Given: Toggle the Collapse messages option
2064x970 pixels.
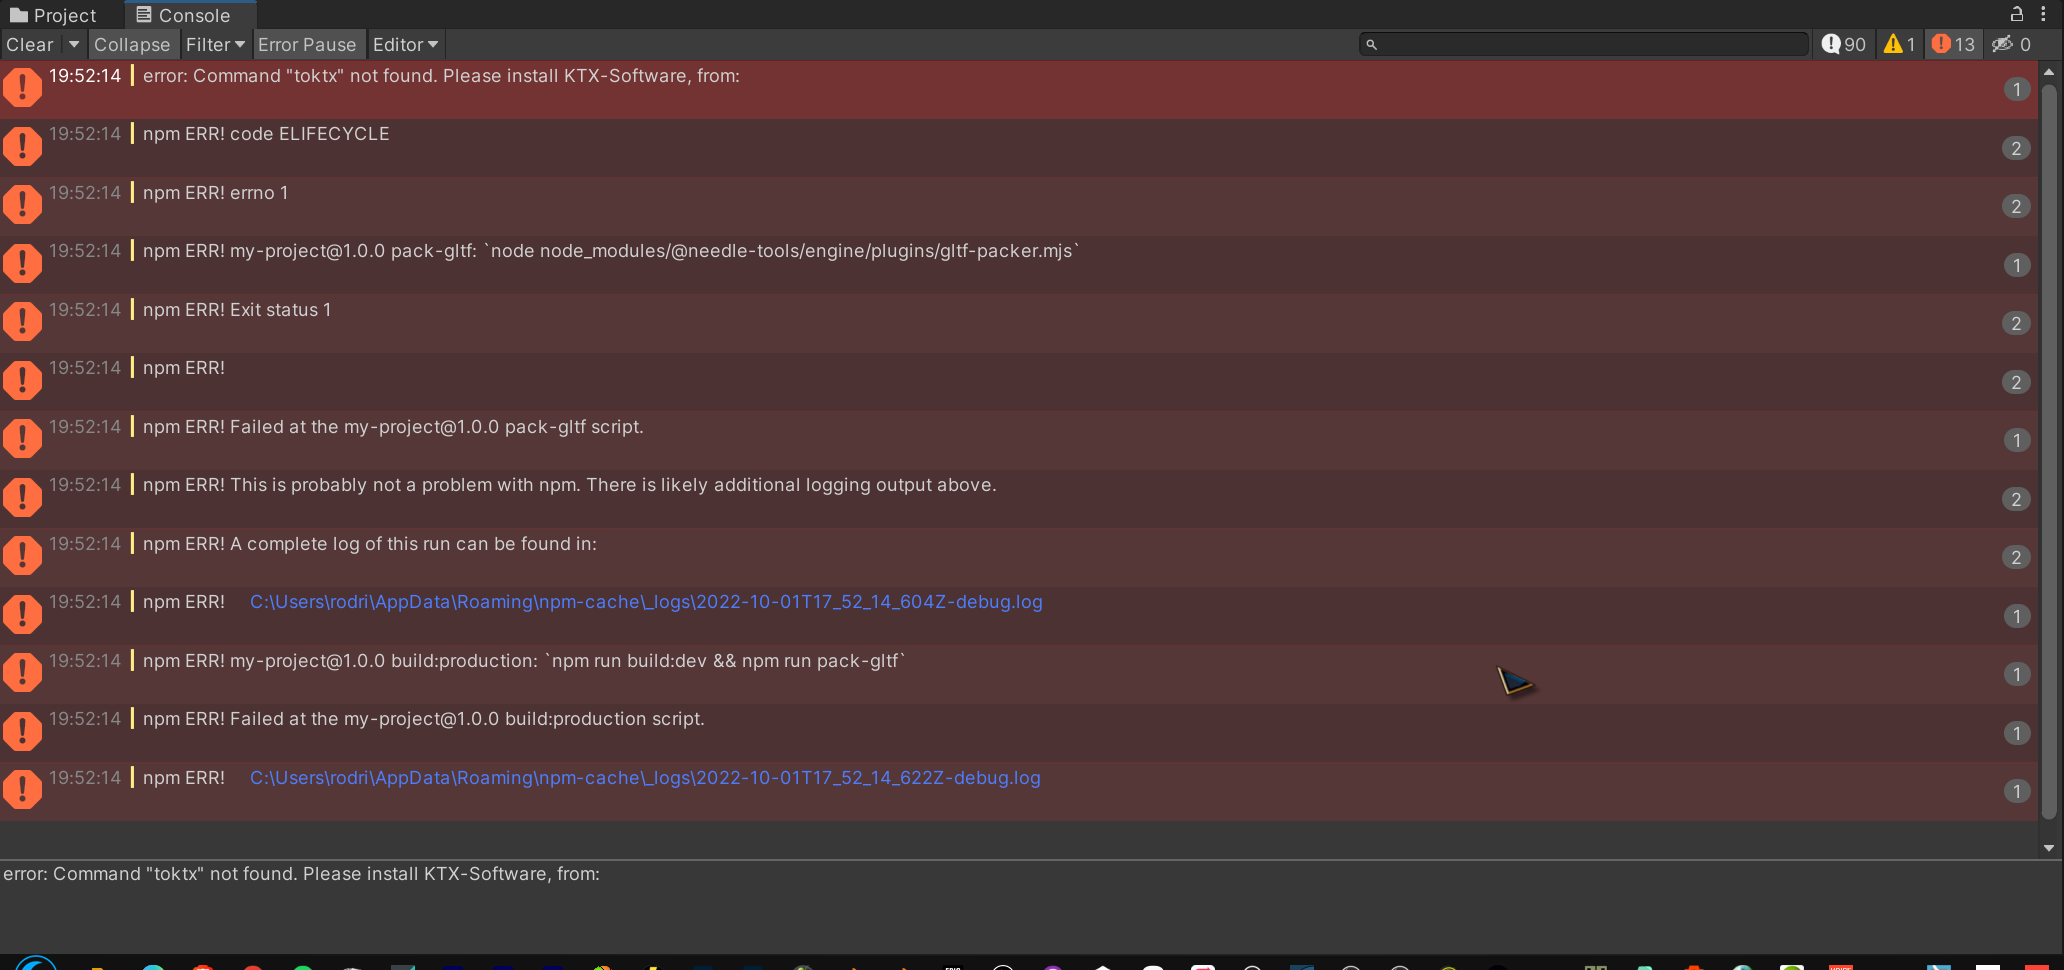Looking at the screenshot, I should [133, 44].
